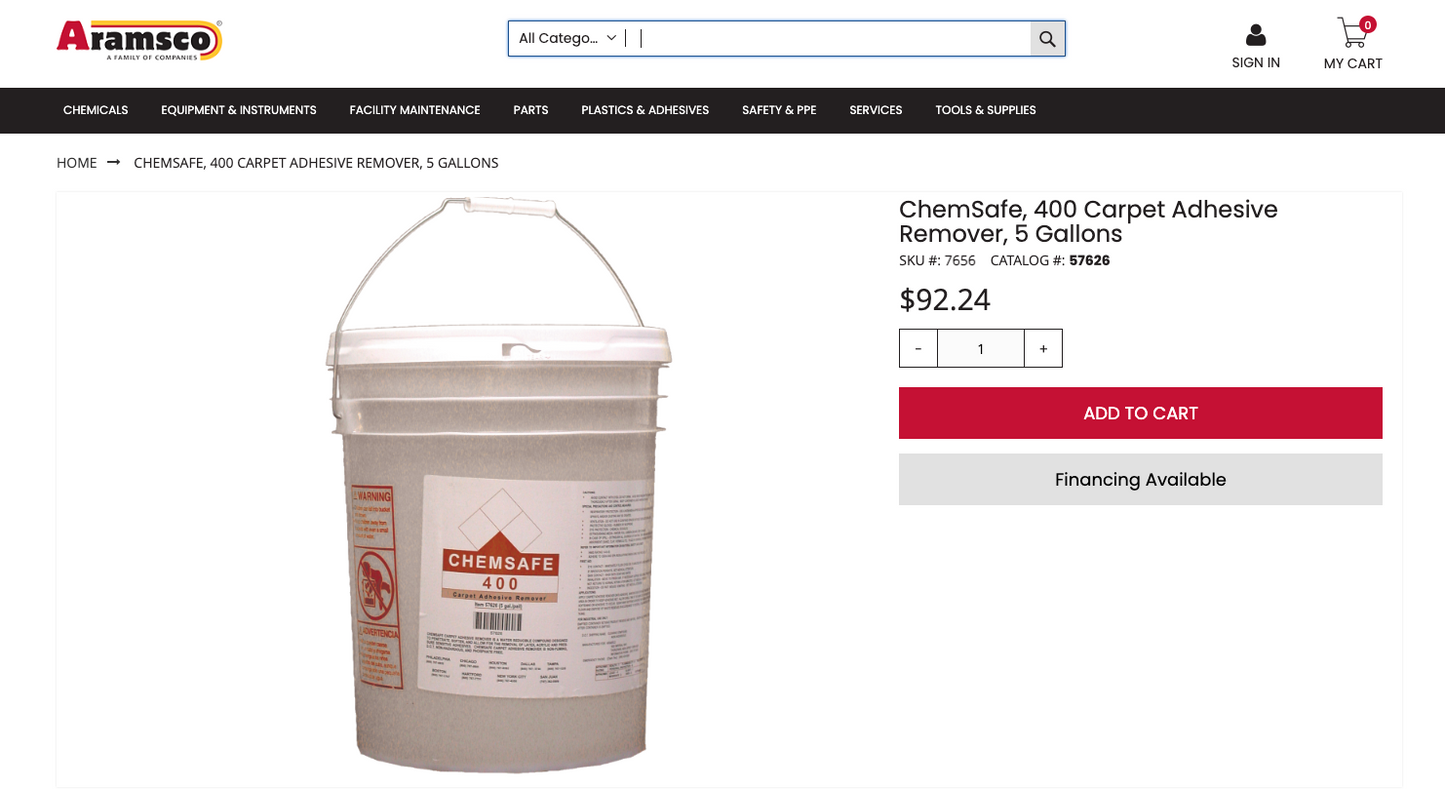Open the Equipment & Instruments menu
Image resolution: width=1445 pixels, height=789 pixels.
pos(239,110)
